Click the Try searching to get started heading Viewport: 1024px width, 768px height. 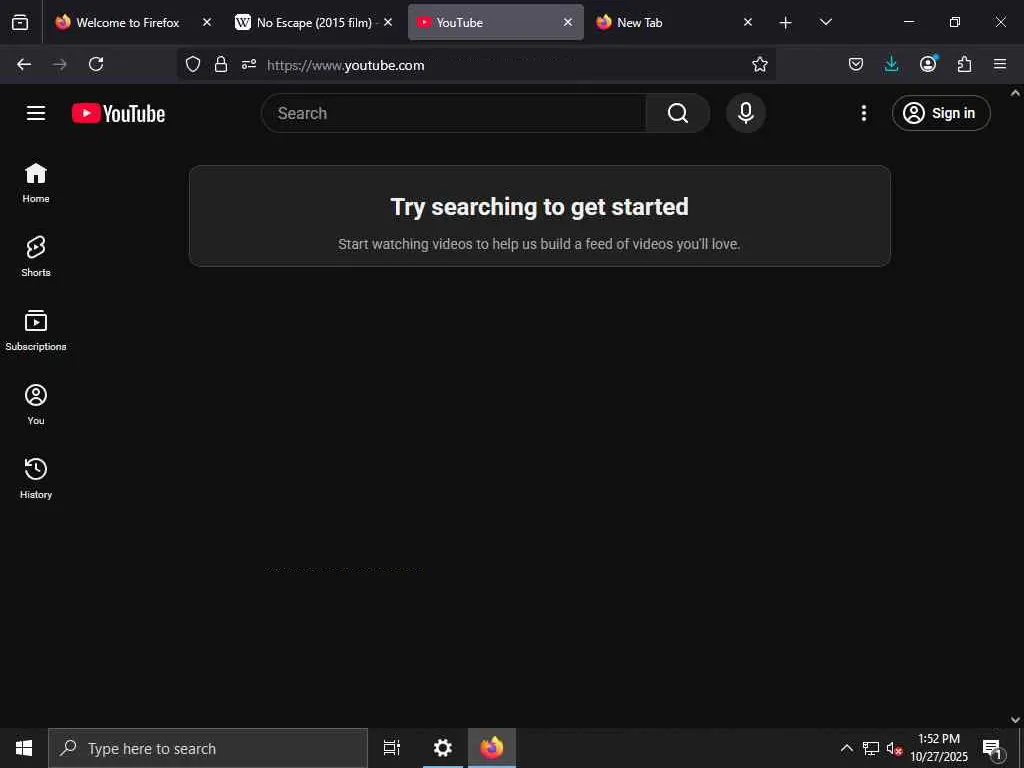[x=539, y=207]
